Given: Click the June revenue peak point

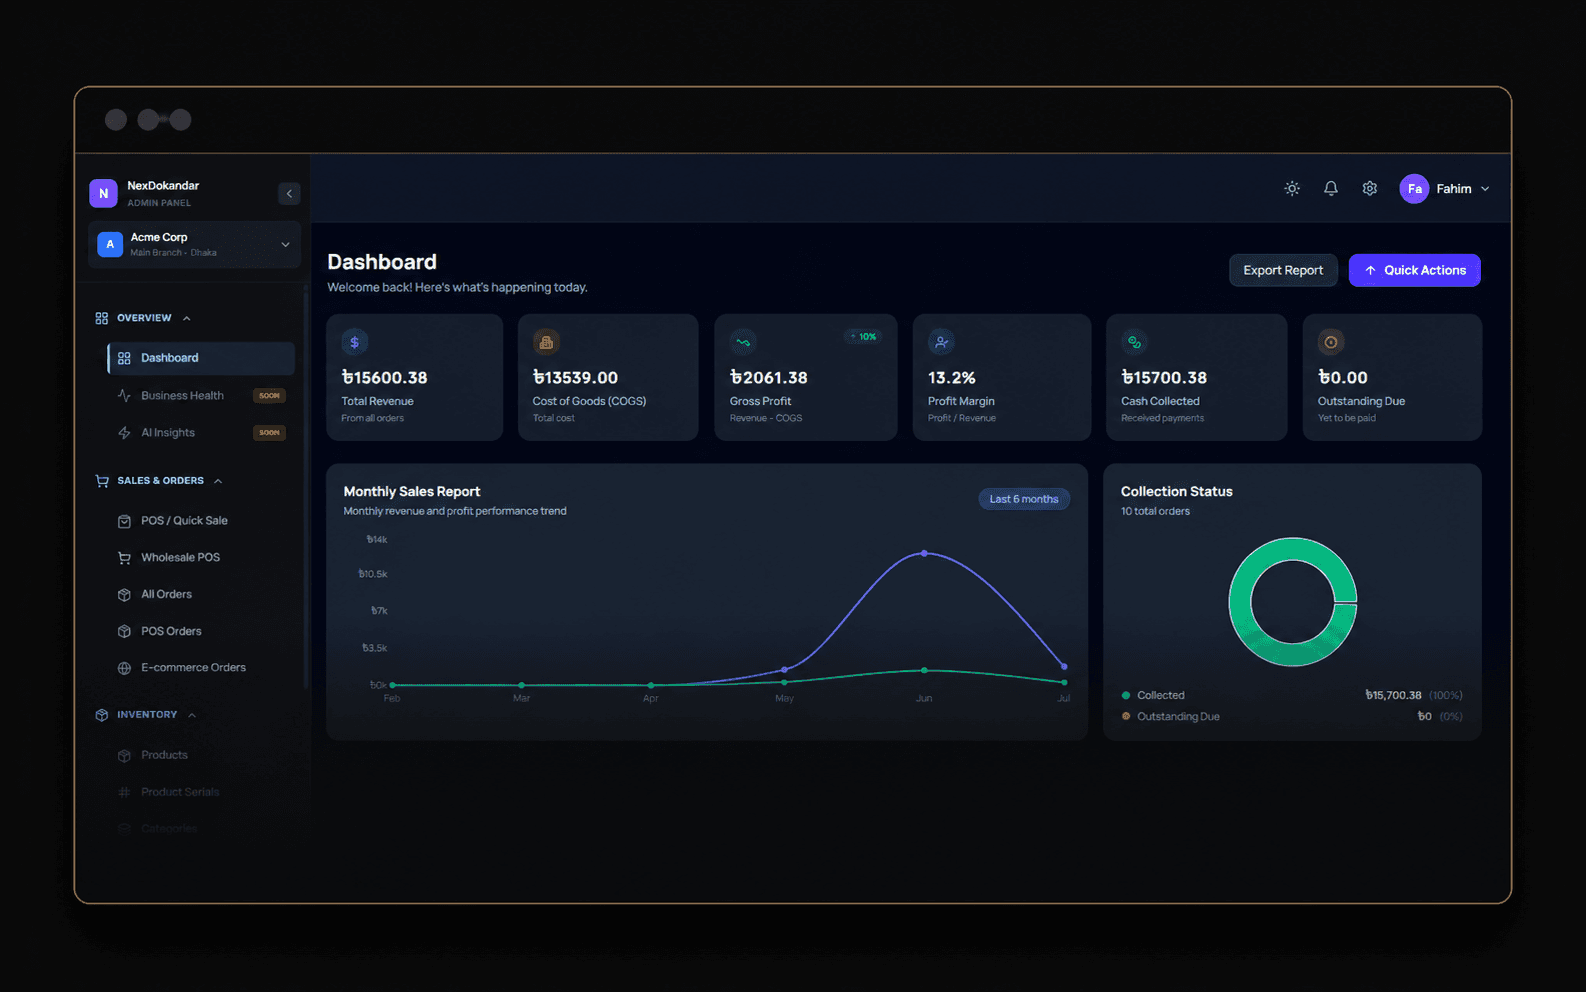Looking at the screenshot, I should (x=924, y=553).
